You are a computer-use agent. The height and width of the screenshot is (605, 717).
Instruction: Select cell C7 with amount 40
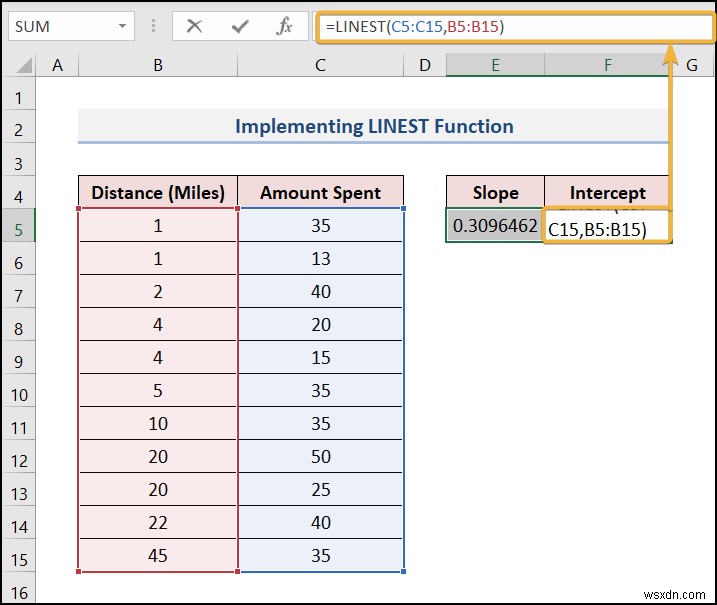tap(321, 291)
